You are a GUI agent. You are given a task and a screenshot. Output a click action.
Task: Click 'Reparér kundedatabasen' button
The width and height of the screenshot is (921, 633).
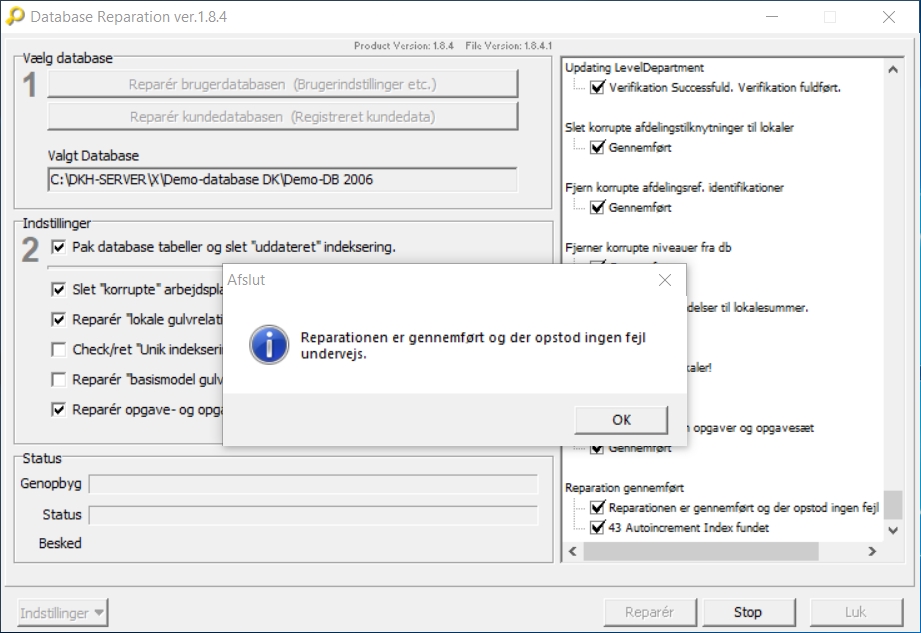pos(283,117)
